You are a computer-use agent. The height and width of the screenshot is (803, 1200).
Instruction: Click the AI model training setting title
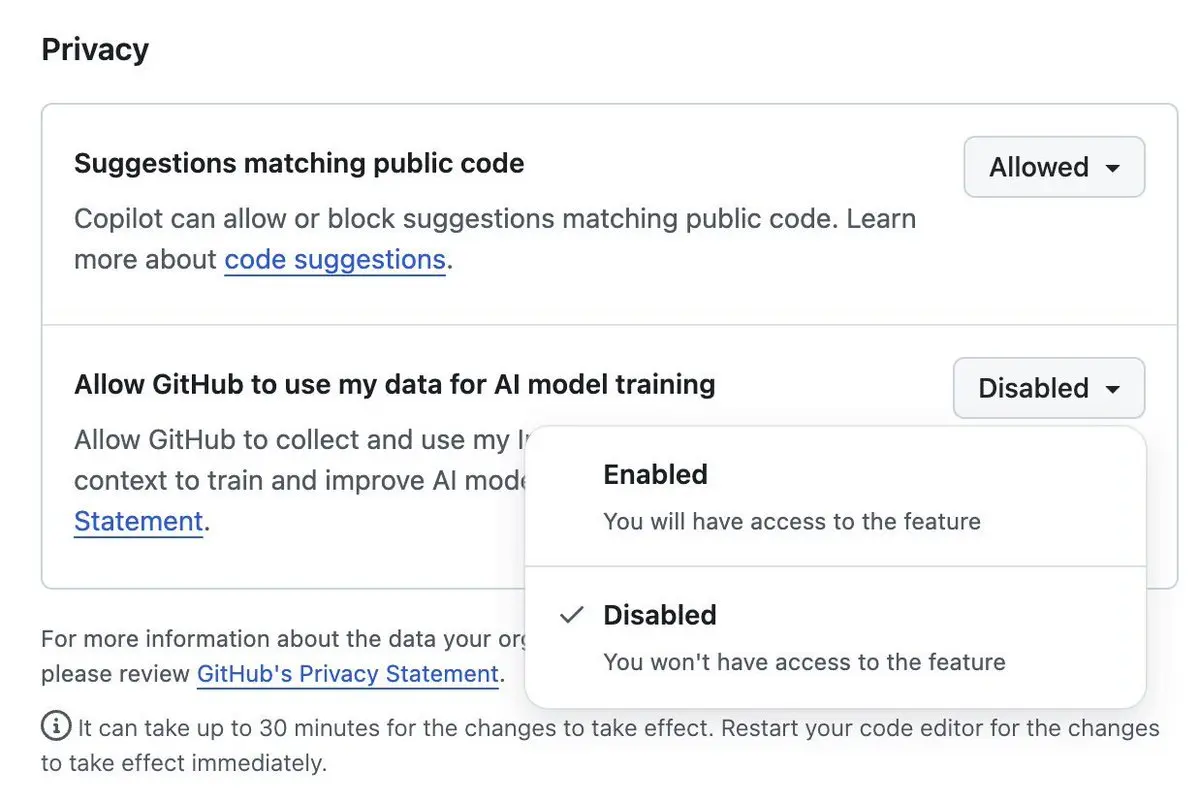tap(394, 384)
